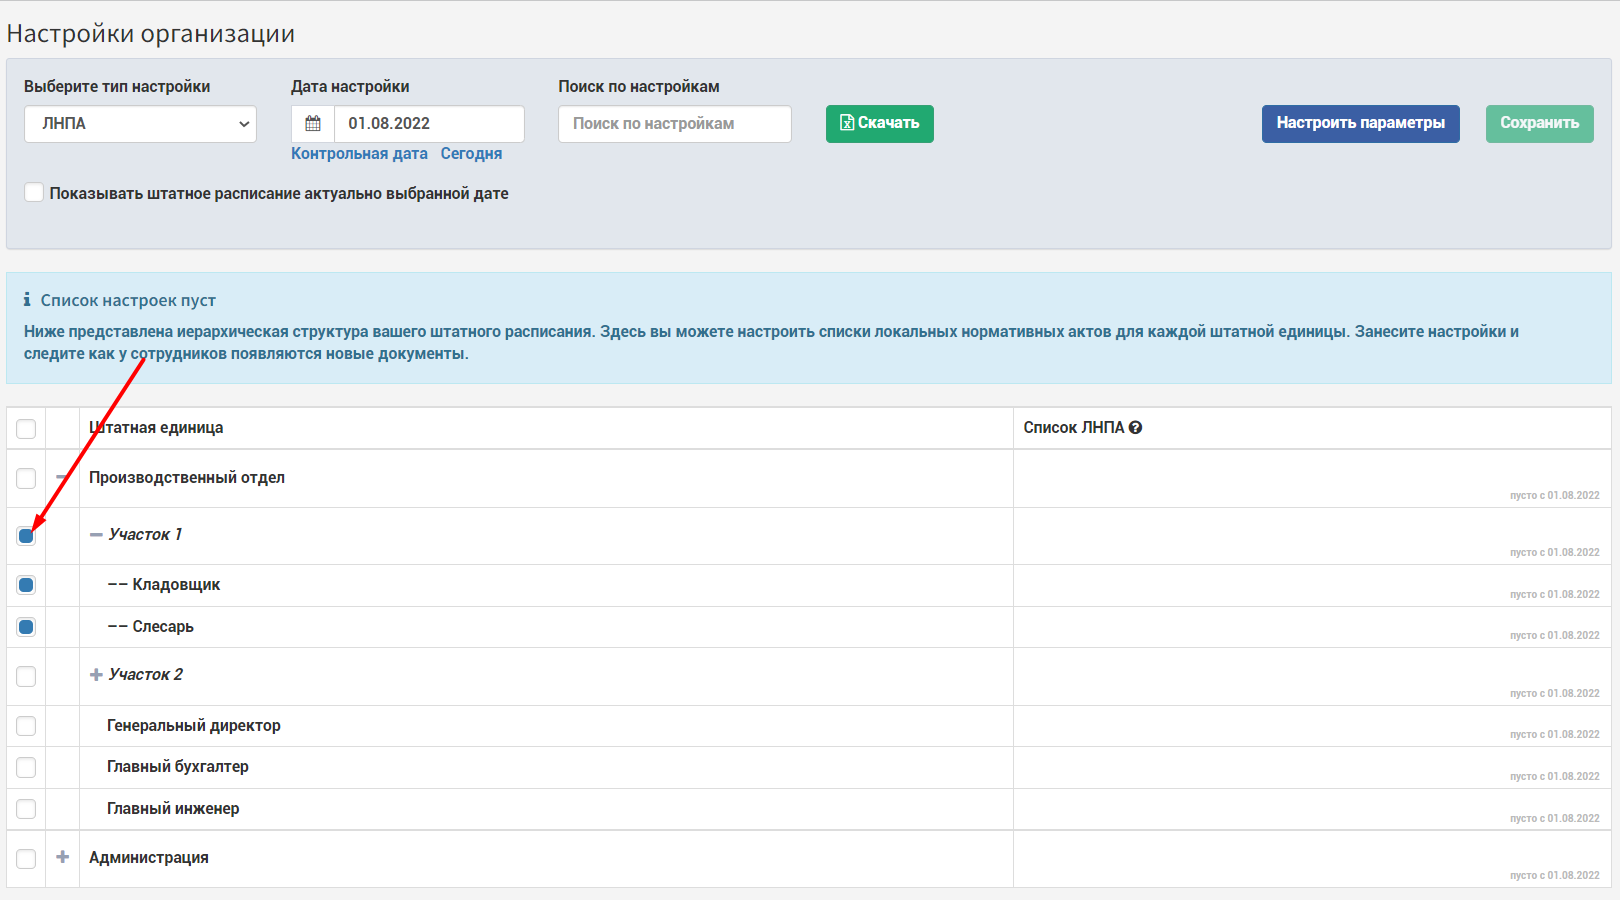The height and width of the screenshot is (900, 1620).
Task: Click the Сегодня link
Action: tap(471, 154)
